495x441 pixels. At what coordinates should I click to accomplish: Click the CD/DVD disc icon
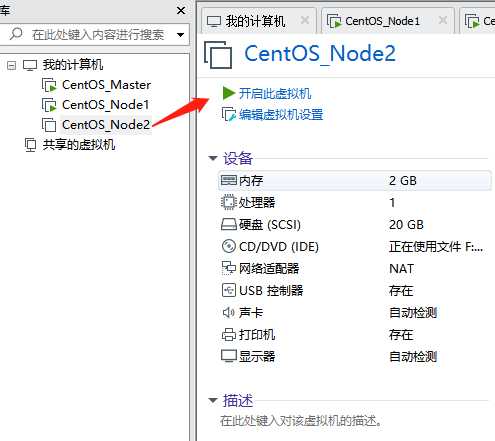click(x=229, y=246)
